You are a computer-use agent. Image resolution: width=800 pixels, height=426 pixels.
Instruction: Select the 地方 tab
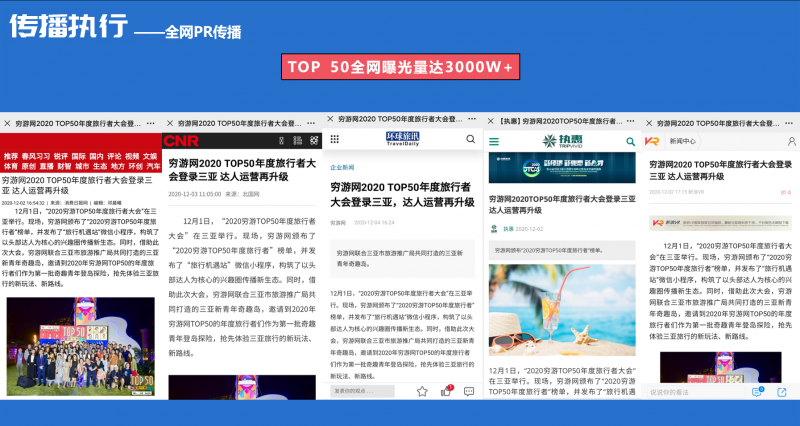click(118, 166)
